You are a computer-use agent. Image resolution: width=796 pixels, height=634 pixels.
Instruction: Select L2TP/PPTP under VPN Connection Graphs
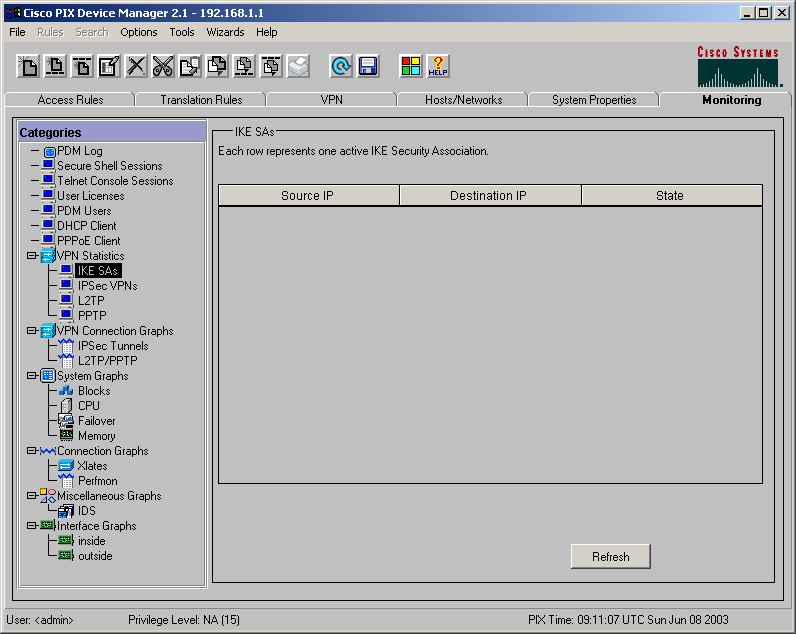coord(108,360)
